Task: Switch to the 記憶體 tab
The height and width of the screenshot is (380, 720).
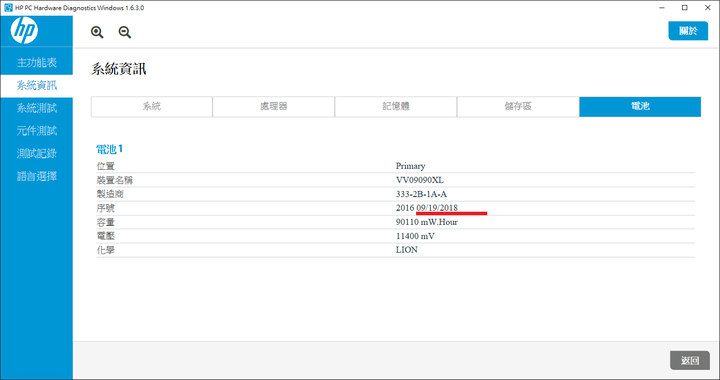Action: [x=396, y=106]
